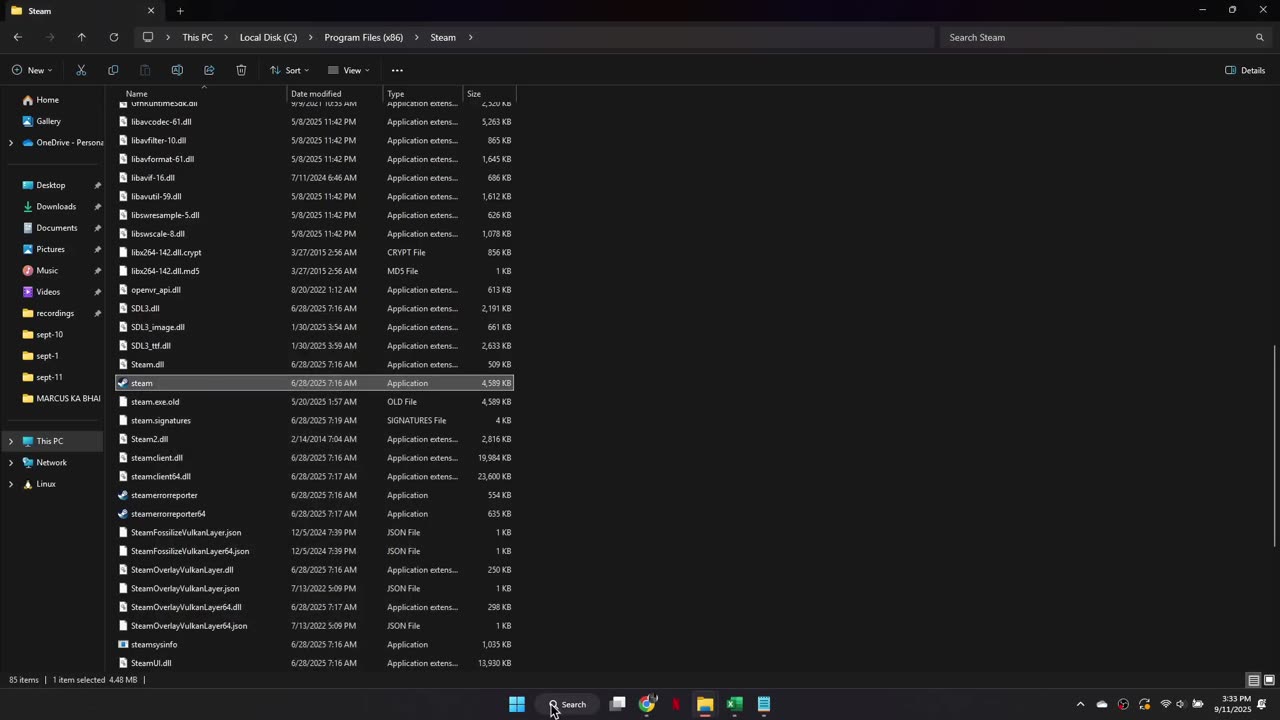Expand the Linux tree node
Screen dimensions: 1280x720
[x=11, y=484]
